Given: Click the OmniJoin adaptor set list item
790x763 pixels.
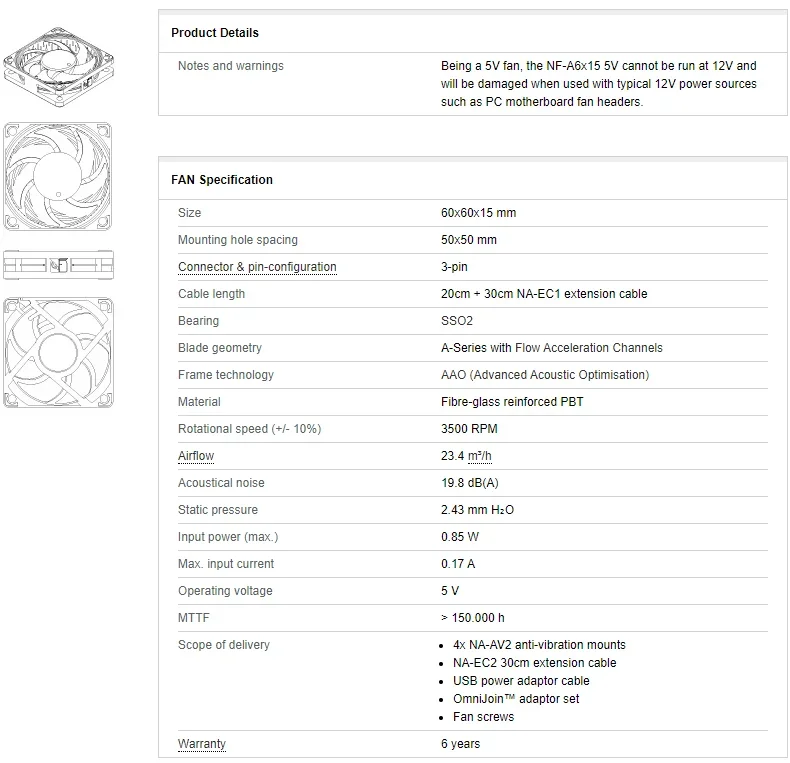Looking at the screenshot, I should [x=516, y=699].
